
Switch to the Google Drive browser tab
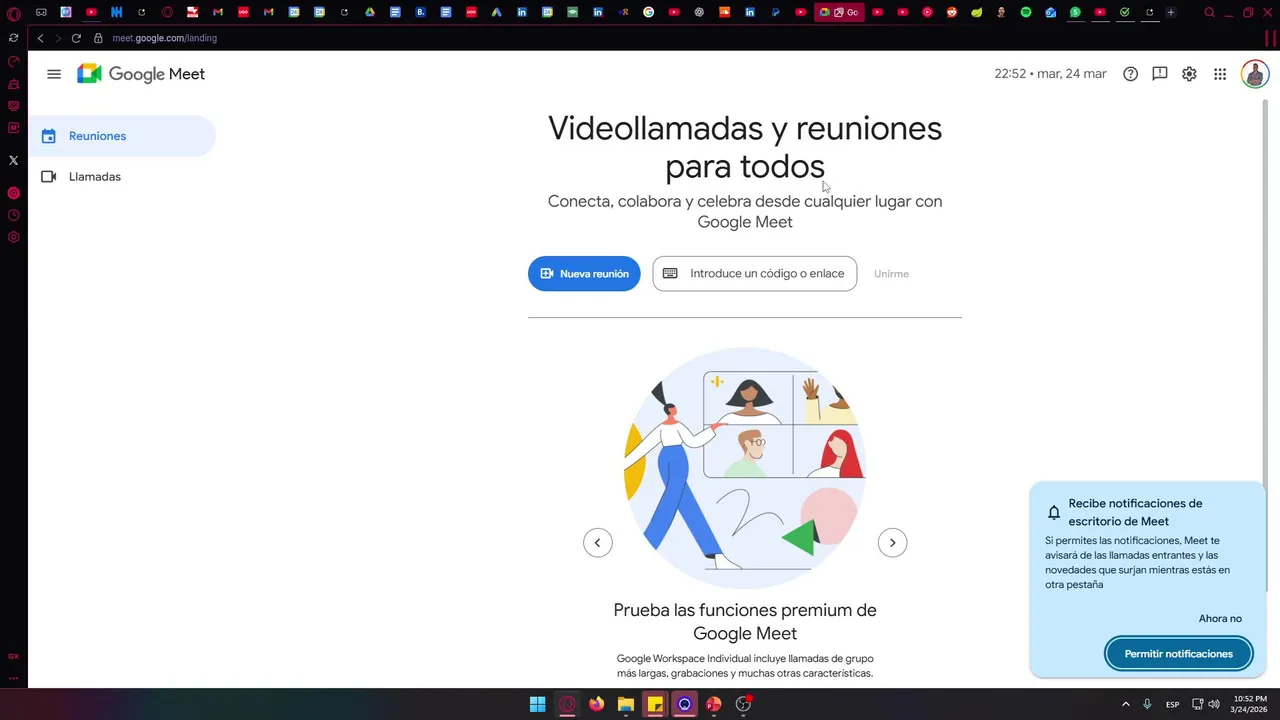[x=370, y=12]
